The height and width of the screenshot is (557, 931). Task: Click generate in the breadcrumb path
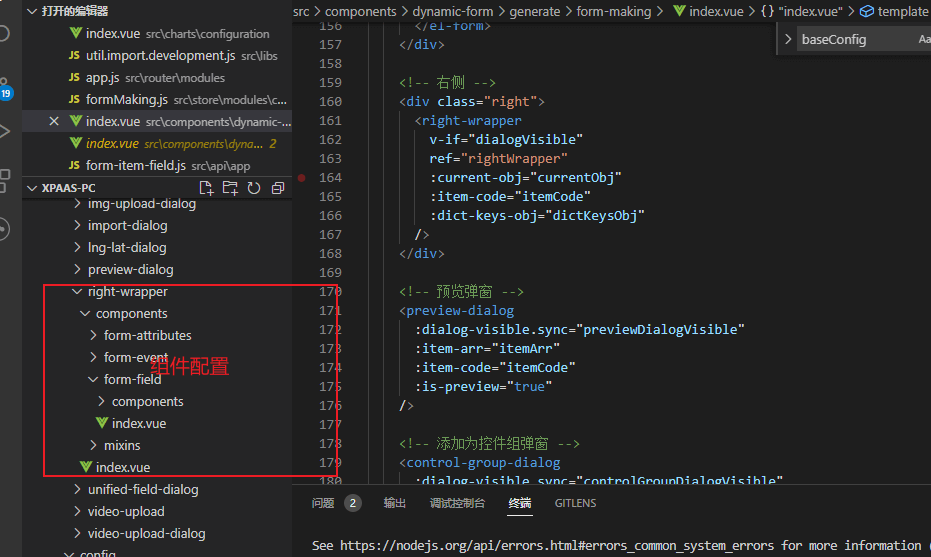point(534,11)
